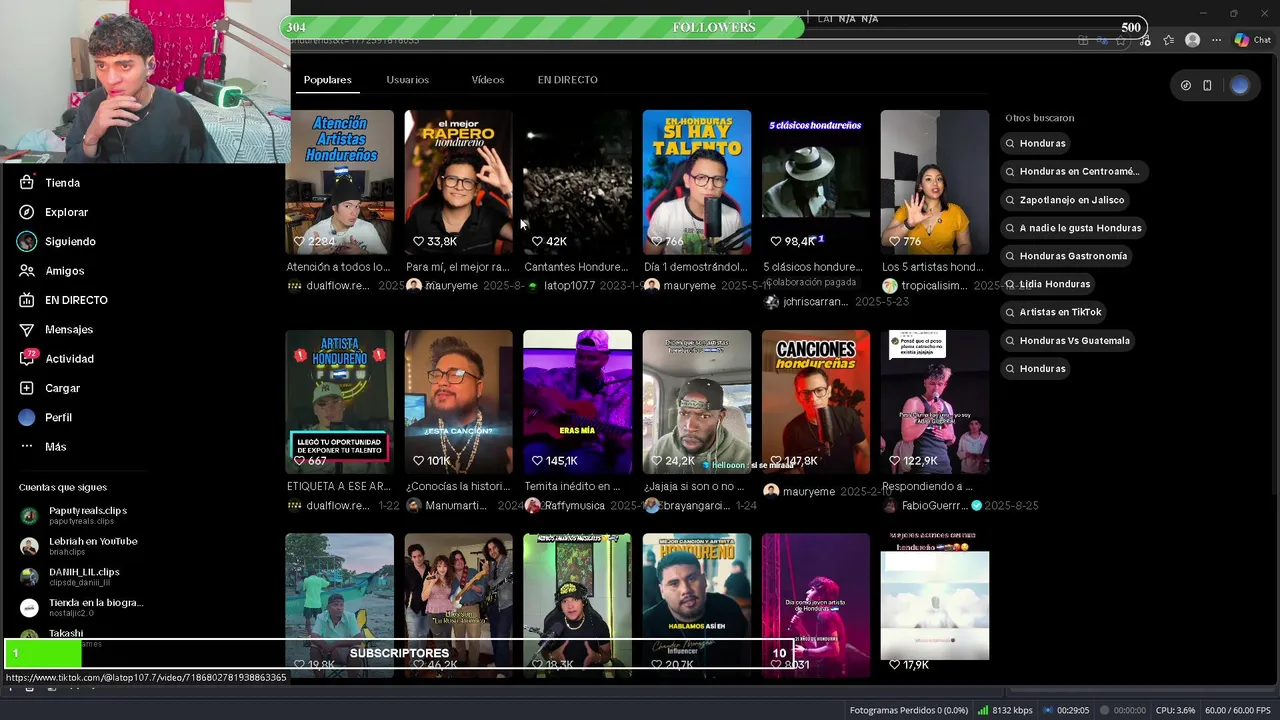
Task: Open Canciones hondureñas video thumbnail
Action: point(815,402)
